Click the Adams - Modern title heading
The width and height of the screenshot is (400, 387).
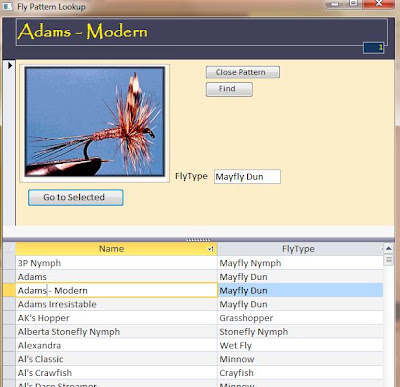[82, 32]
